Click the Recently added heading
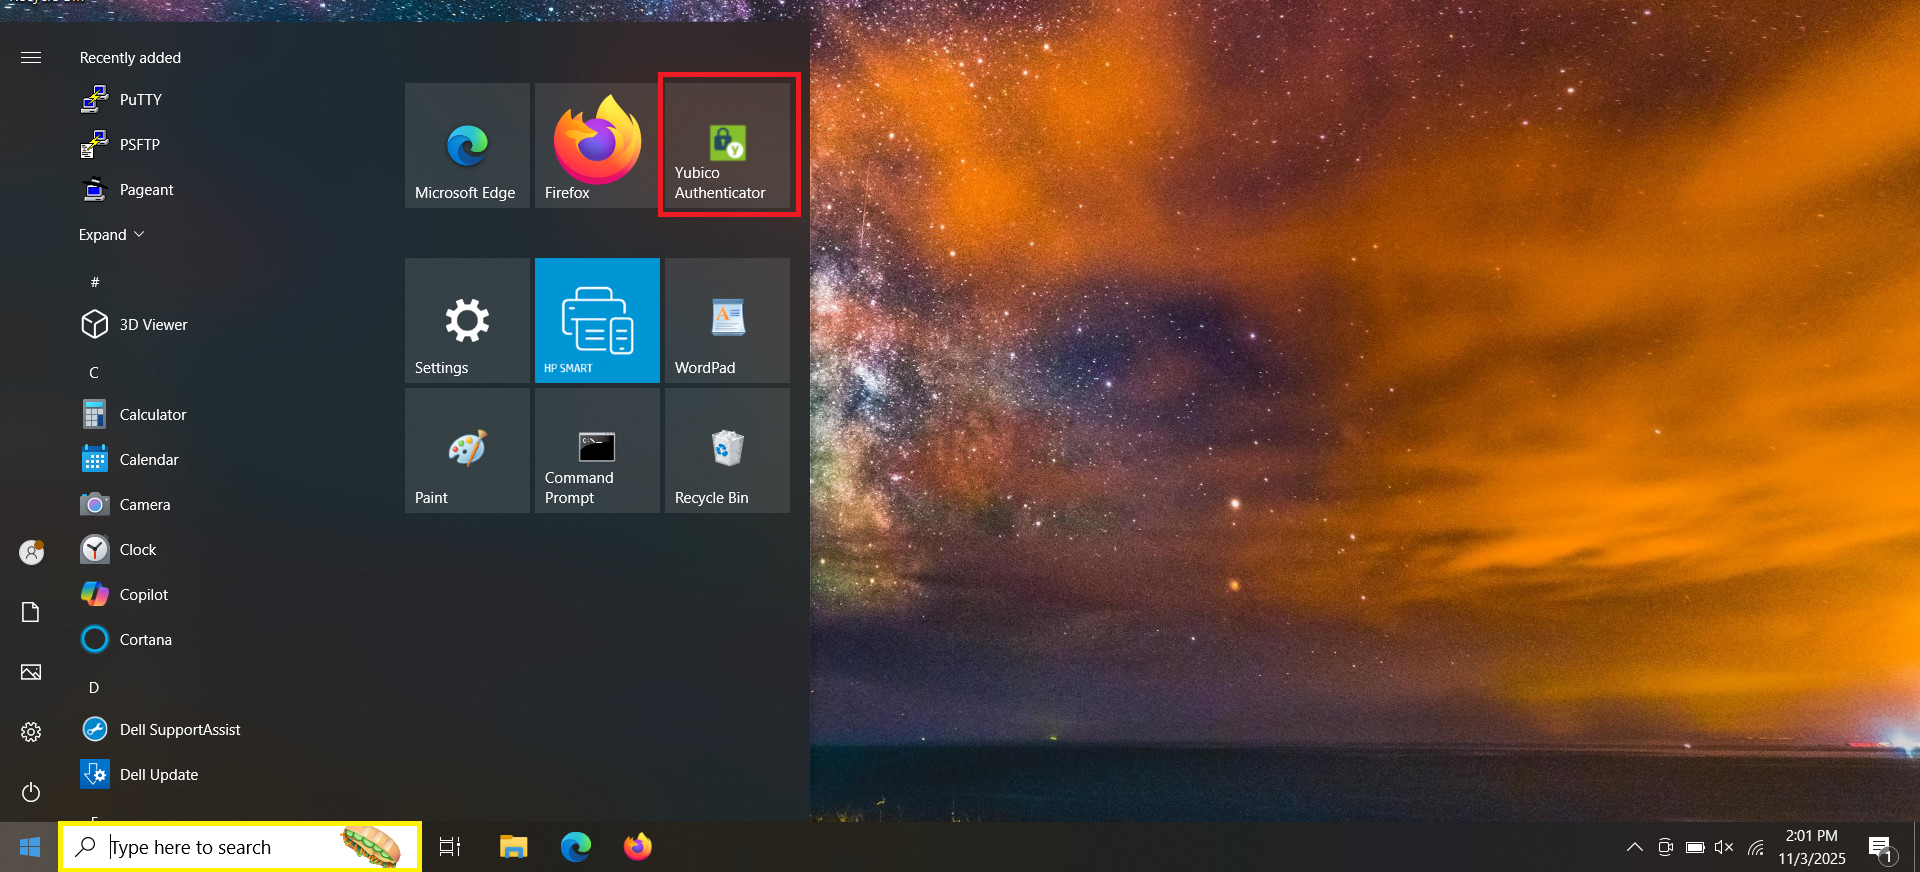The image size is (1920, 872). tap(130, 58)
